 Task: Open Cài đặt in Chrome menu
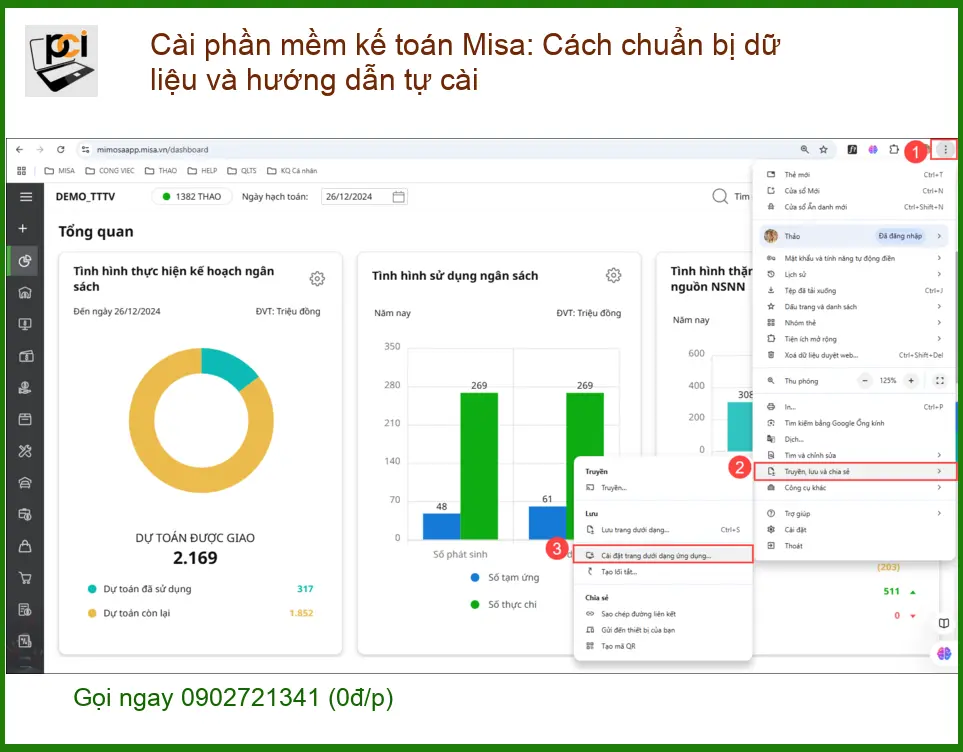coord(854,530)
